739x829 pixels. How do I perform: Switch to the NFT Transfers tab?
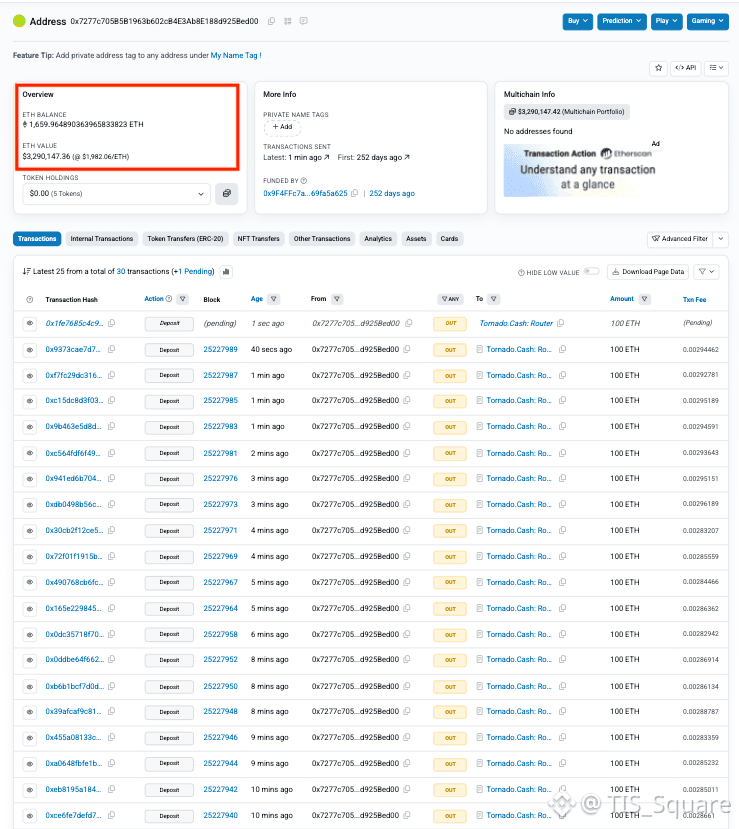258,239
